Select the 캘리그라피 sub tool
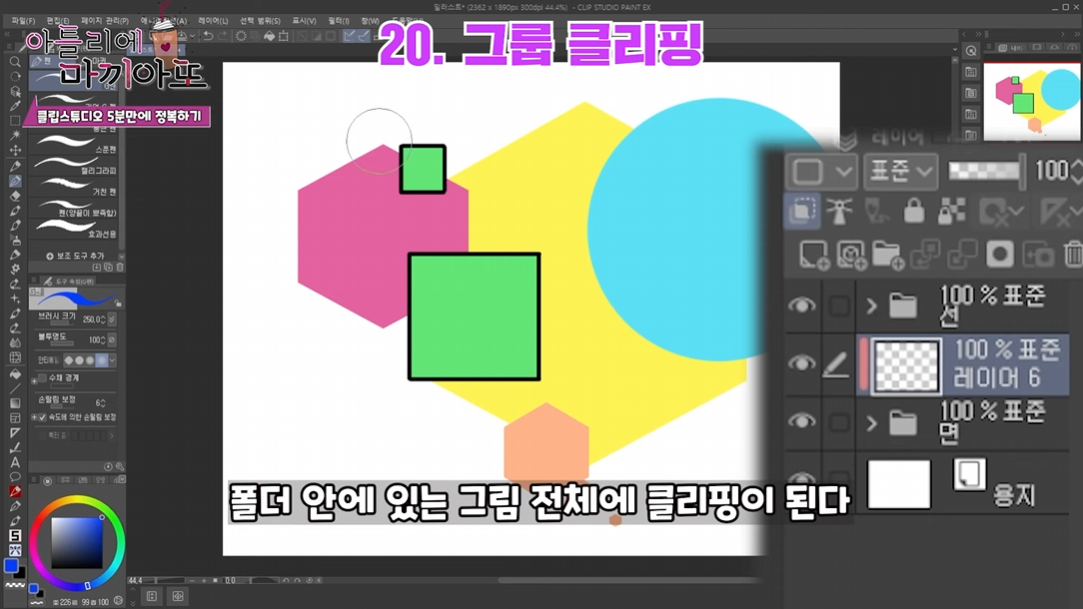1083x609 pixels. pyautogui.click(x=73, y=166)
